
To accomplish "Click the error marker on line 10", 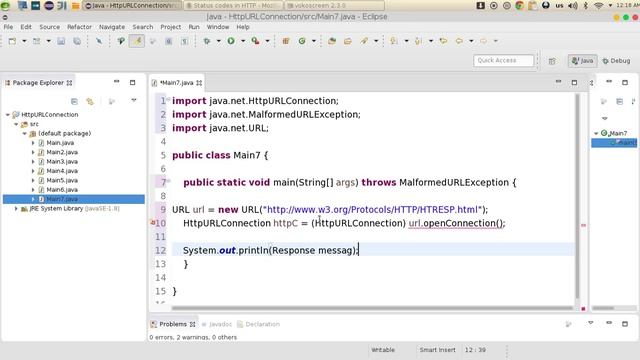I will point(153,223).
